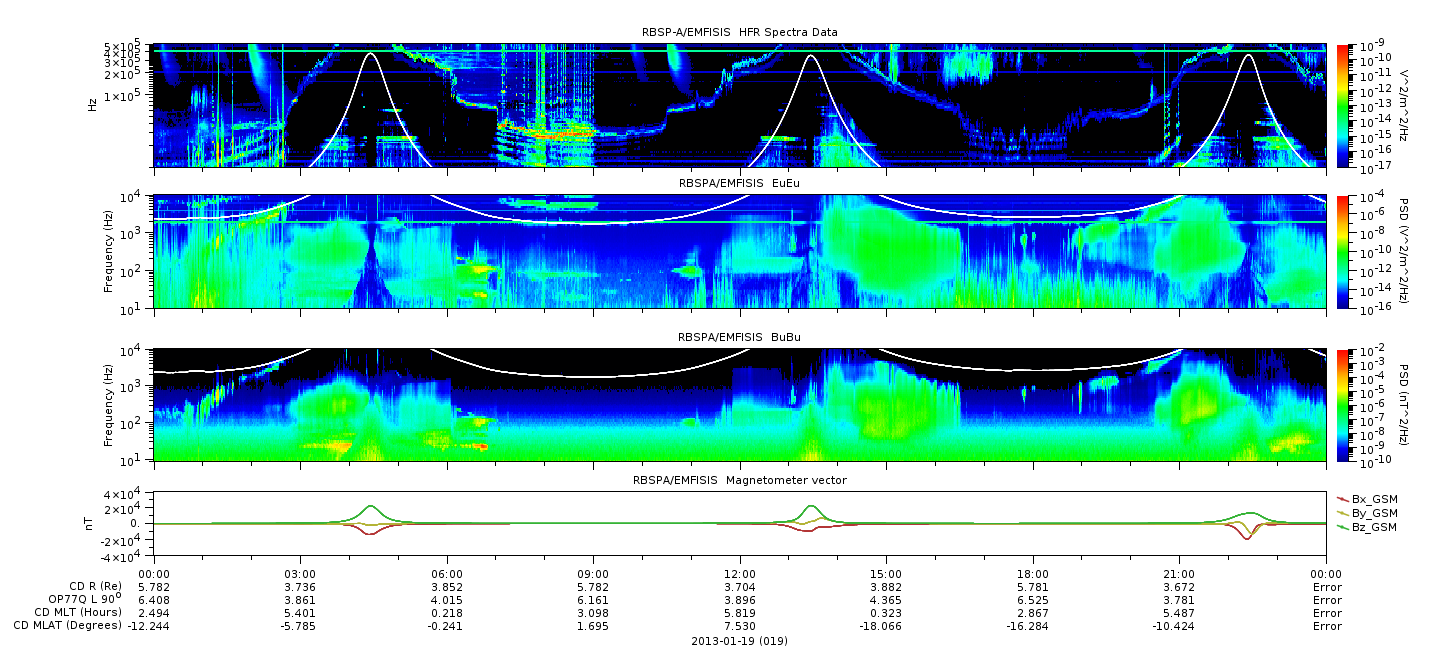Click title 'RBSP-A/EMFISIS HFR Spectra Data'

point(740,32)
